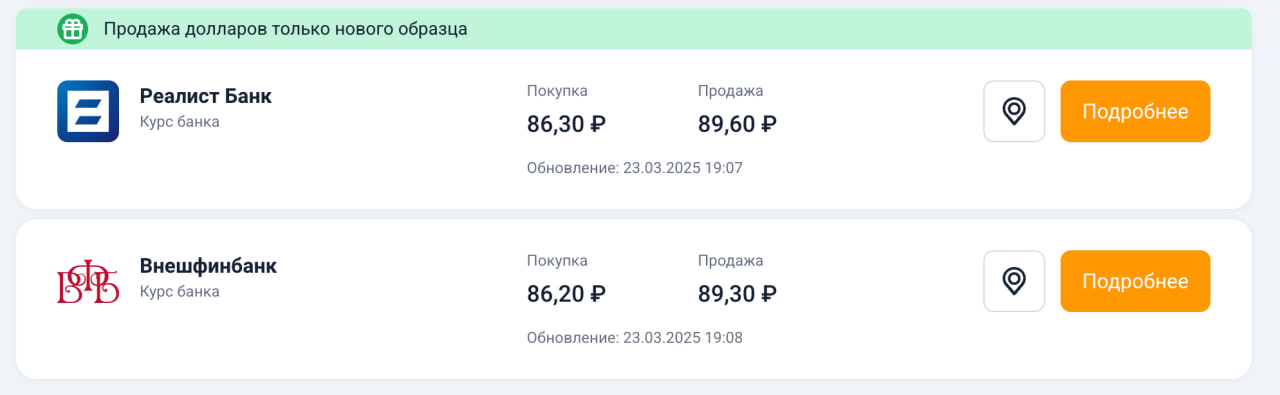Screen dimensions: 1280x395
Task: Click Внешфинбанк sell rate 89,30 ₽
Action: click(x=737, y=294)
